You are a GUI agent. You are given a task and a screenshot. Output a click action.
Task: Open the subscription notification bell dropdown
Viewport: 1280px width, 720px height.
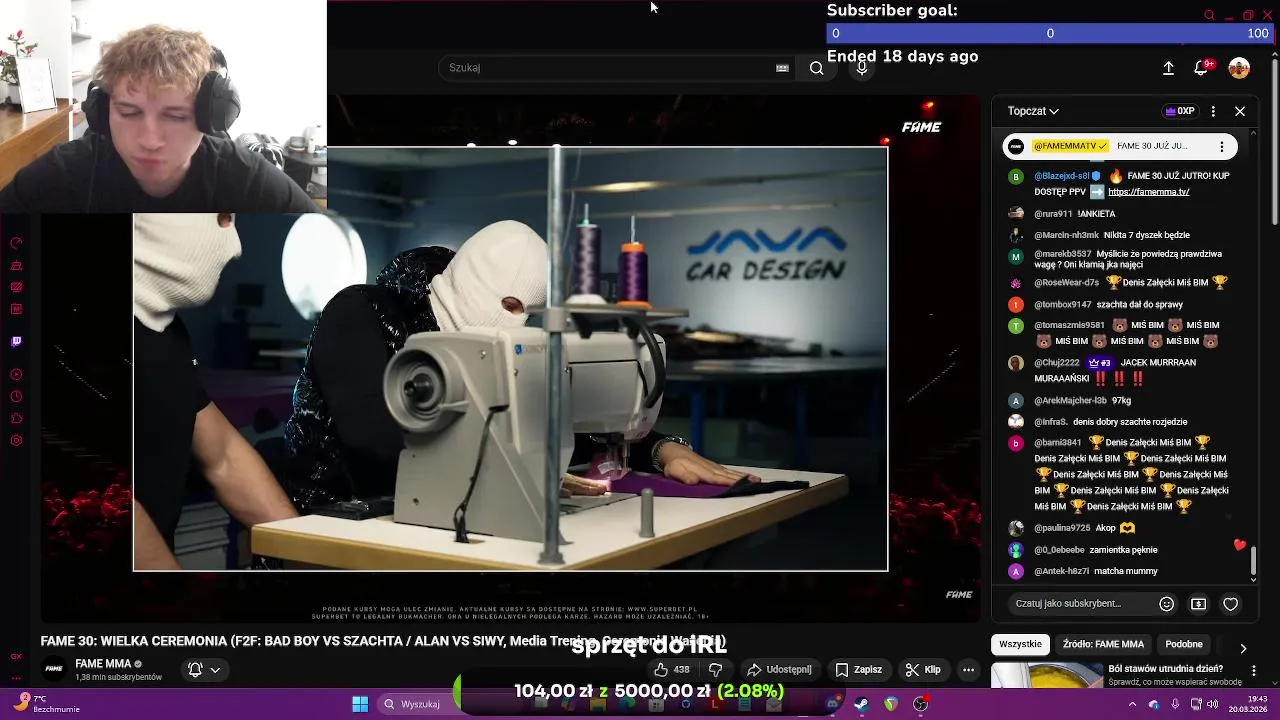tap(204, 670)
